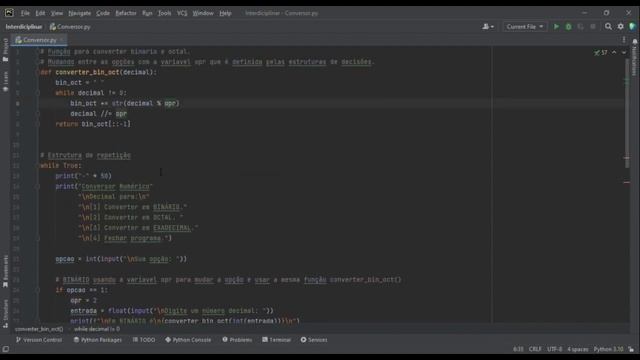
Task: Open the Window menu
Action: (203, 13)
